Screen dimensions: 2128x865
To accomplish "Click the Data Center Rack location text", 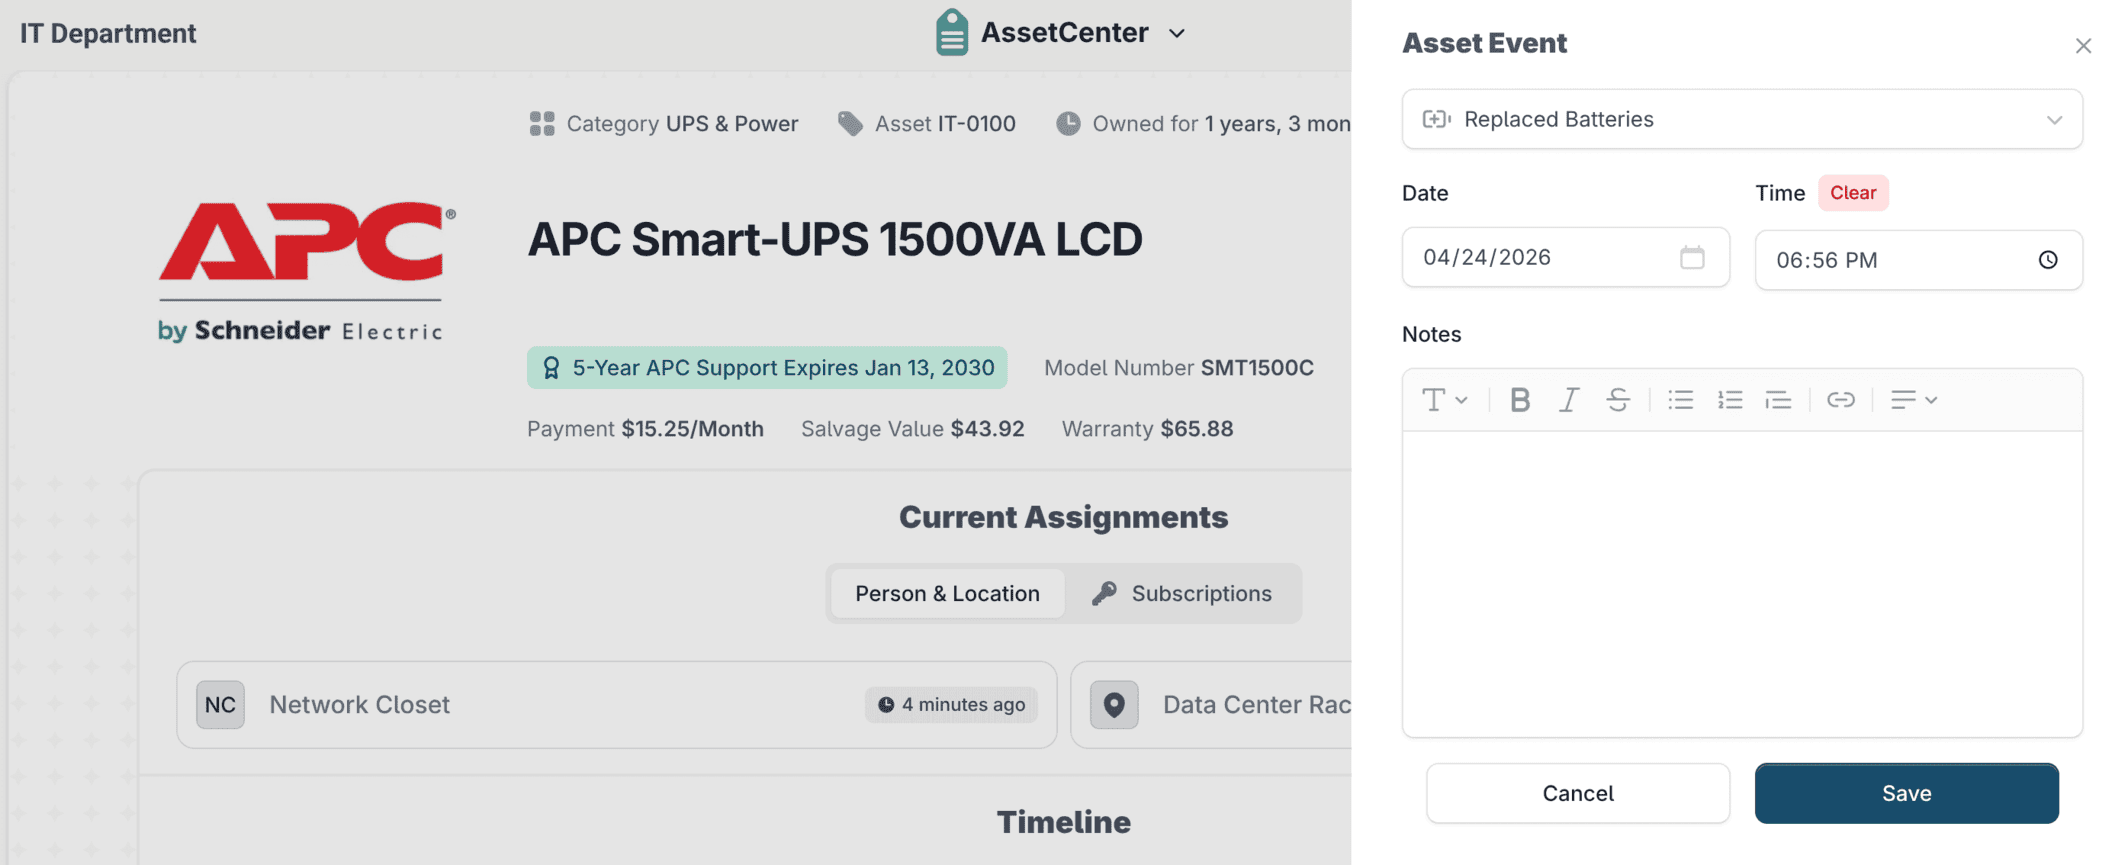I will tap(1257, 705).
